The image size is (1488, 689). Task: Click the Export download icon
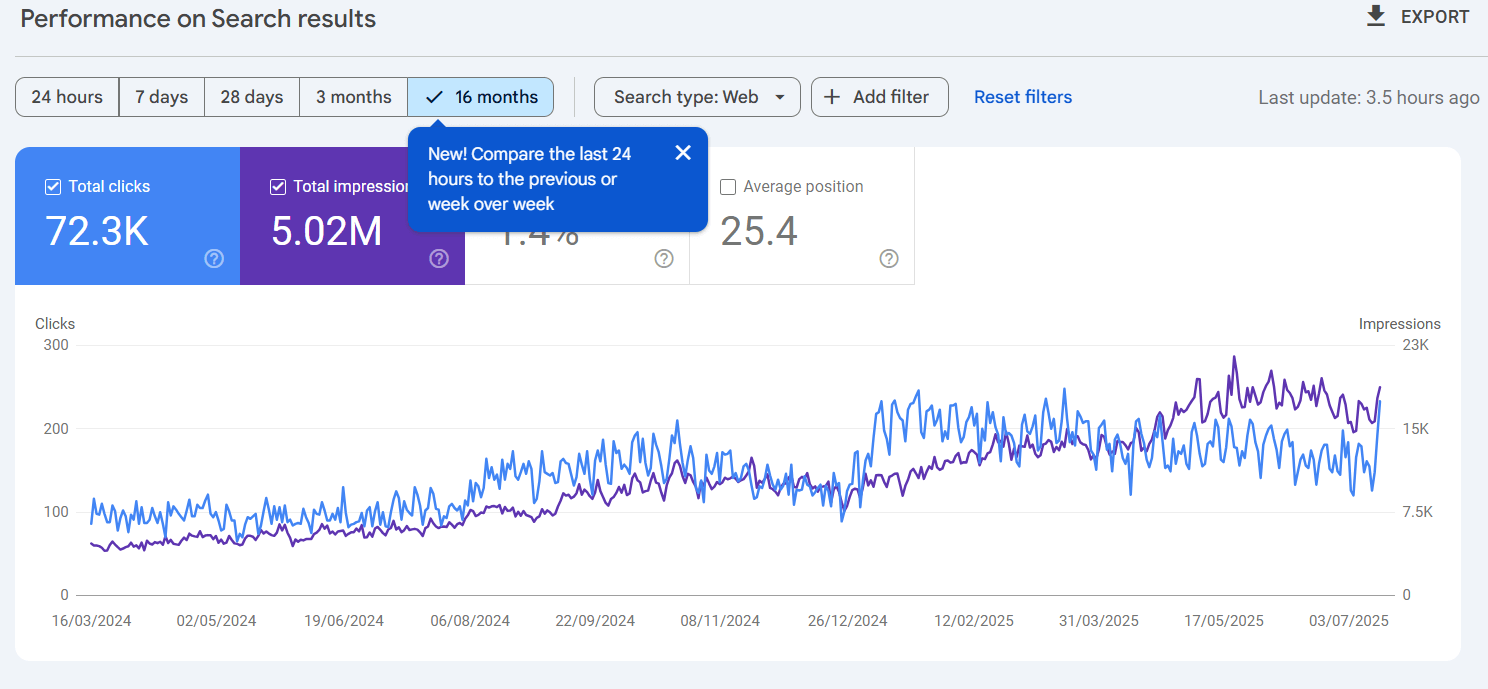point(1376,16)
